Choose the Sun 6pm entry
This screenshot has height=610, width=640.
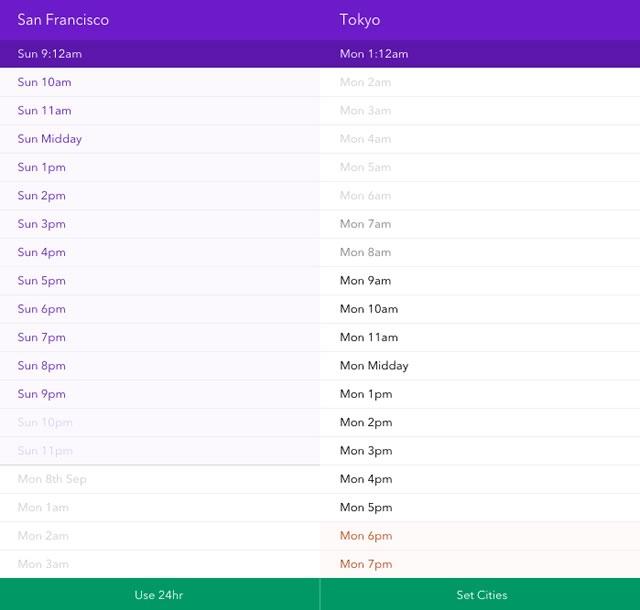pos(160,309)
